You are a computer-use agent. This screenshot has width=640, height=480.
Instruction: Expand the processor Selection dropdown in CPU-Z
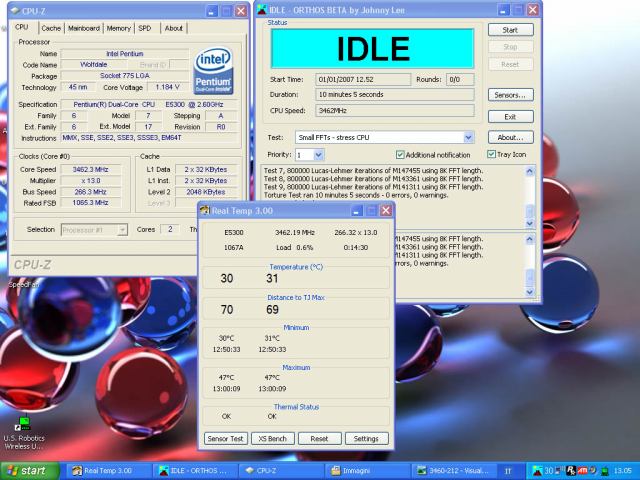[x=122, y=230]
